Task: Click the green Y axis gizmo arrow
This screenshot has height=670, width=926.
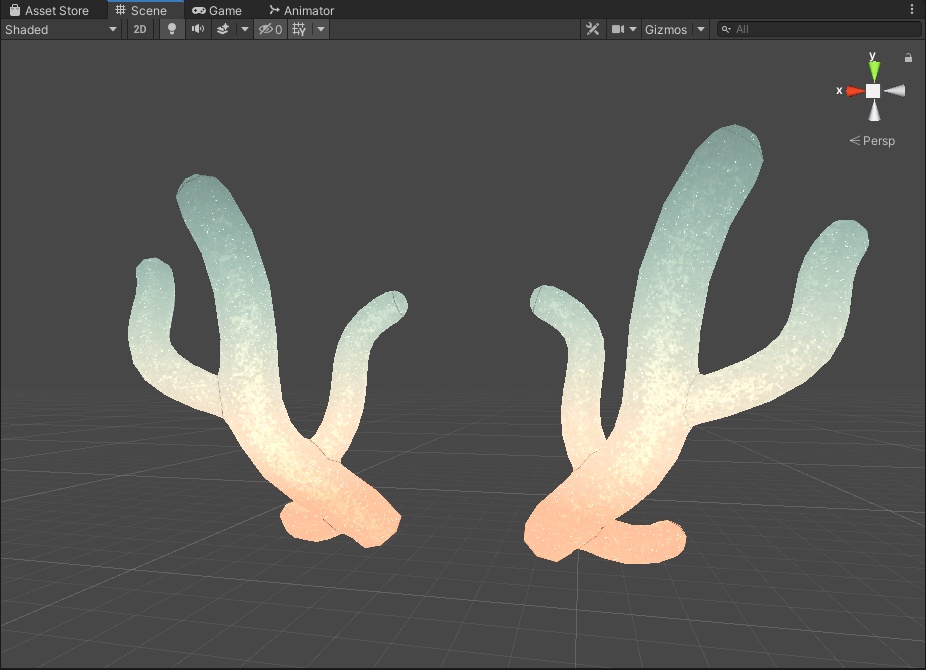Action: click(873, 66)
